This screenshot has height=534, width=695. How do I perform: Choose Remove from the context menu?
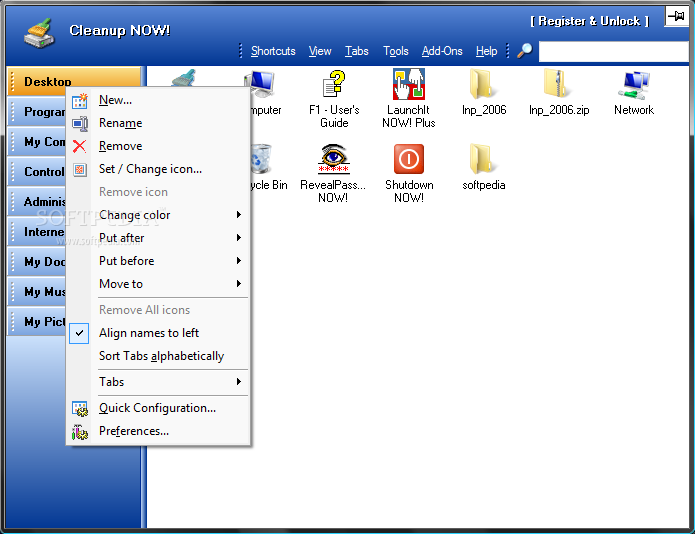click(159, 146)
